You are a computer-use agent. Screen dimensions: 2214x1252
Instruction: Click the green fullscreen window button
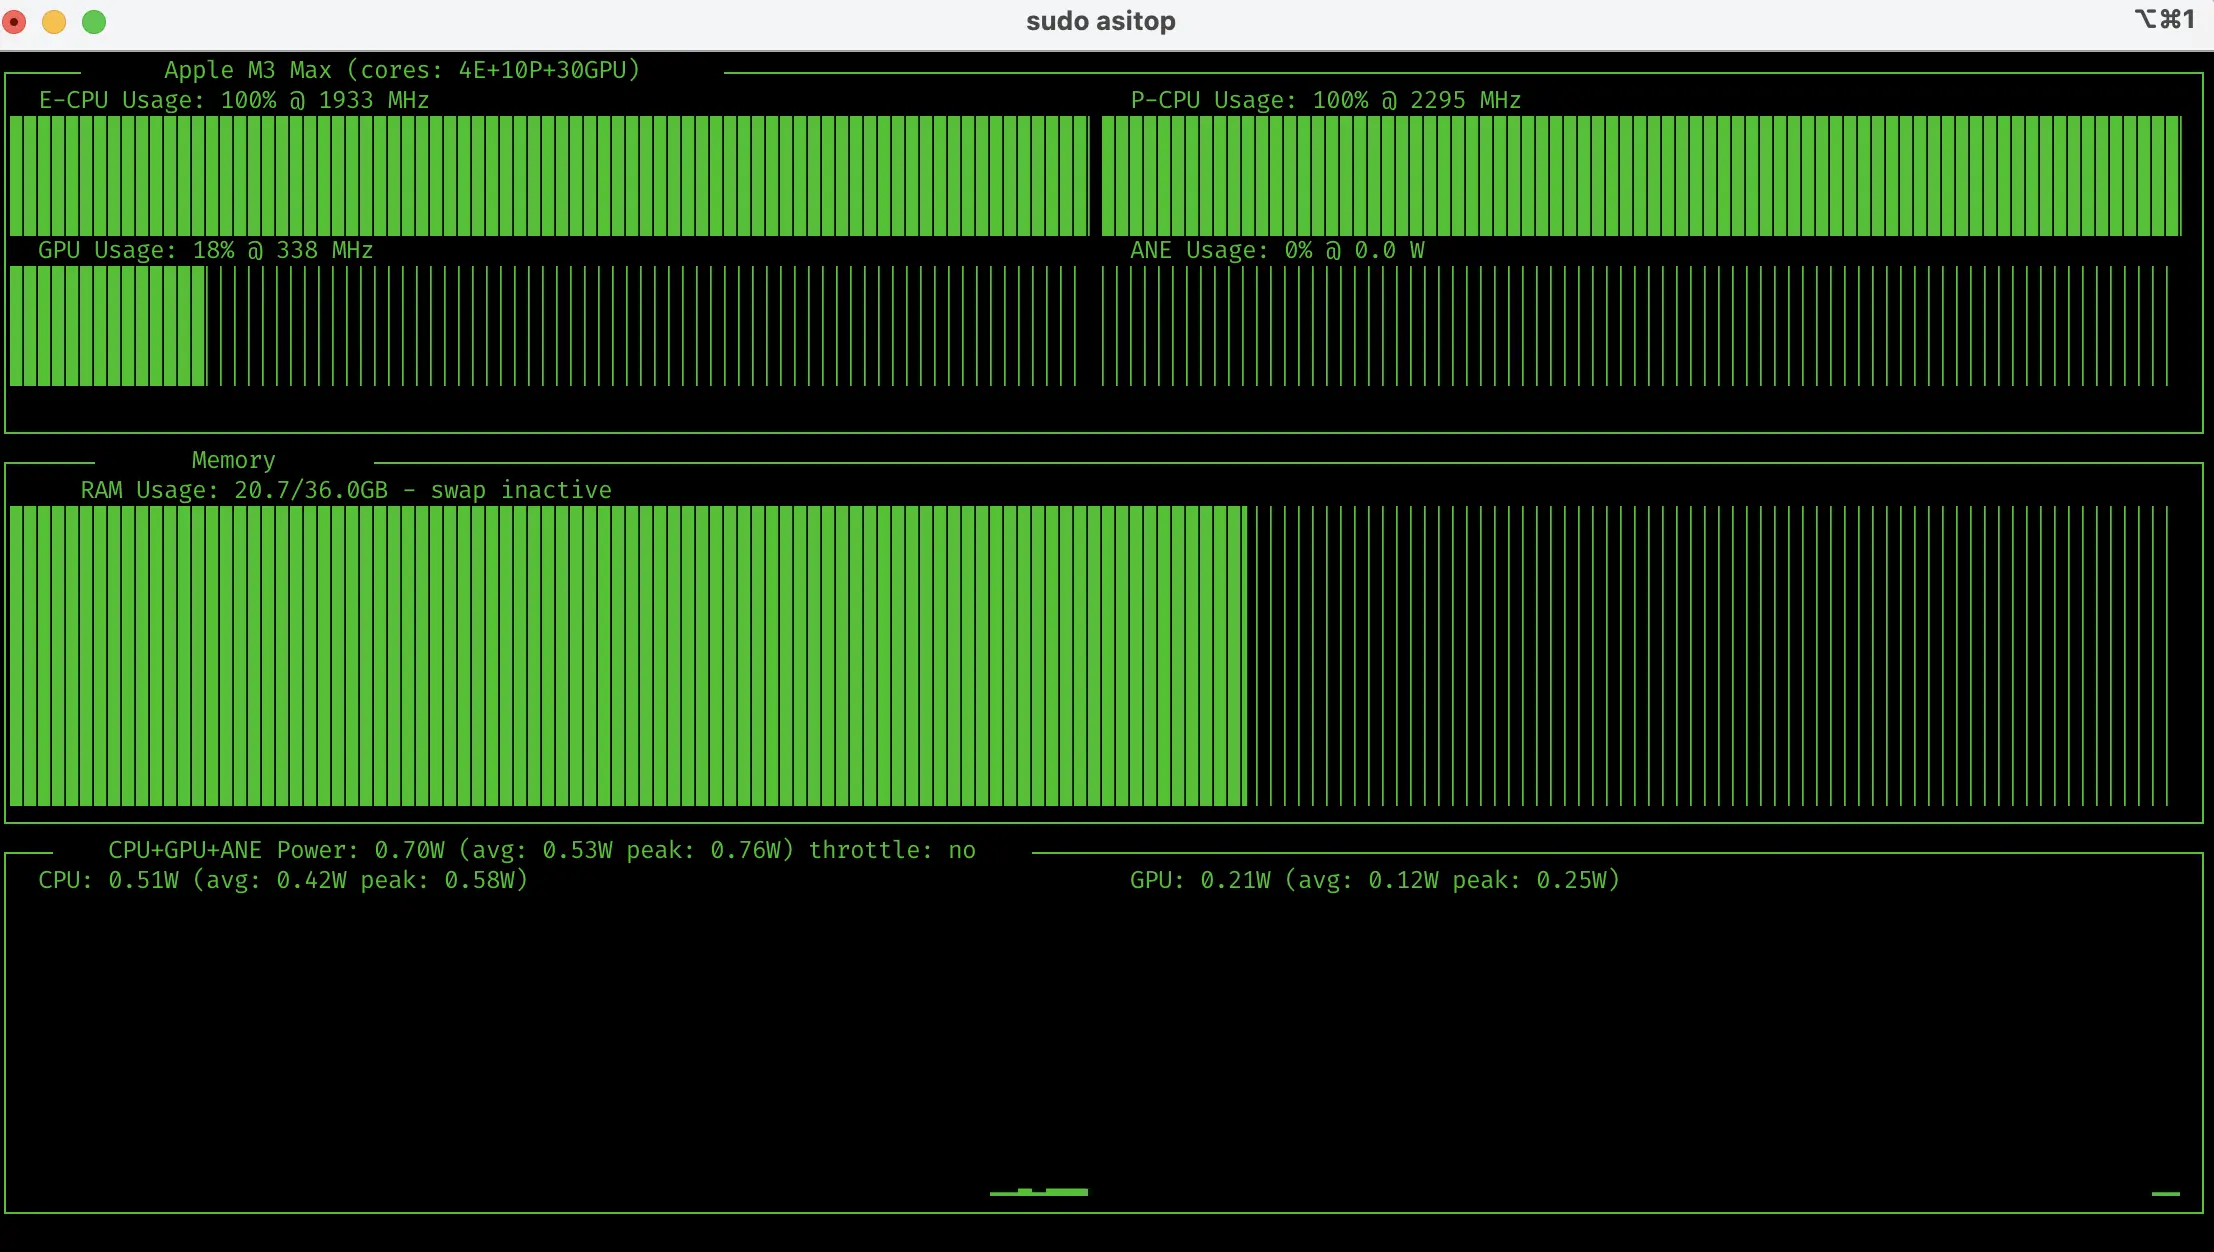pos(94,22)
